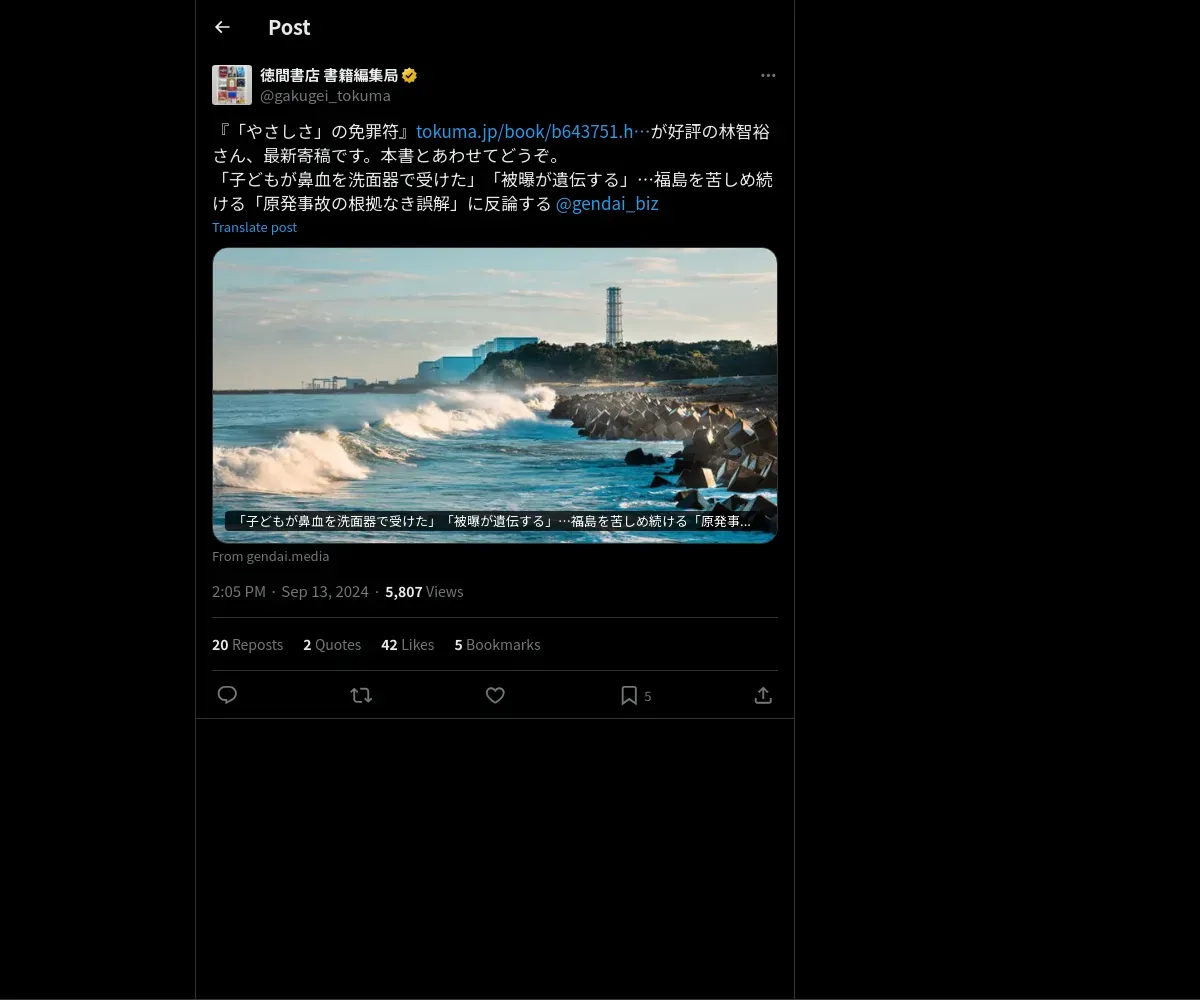Viewport: 1200px width, 1000px height.
Task: Click the Post header title
Action: (289, 27)
